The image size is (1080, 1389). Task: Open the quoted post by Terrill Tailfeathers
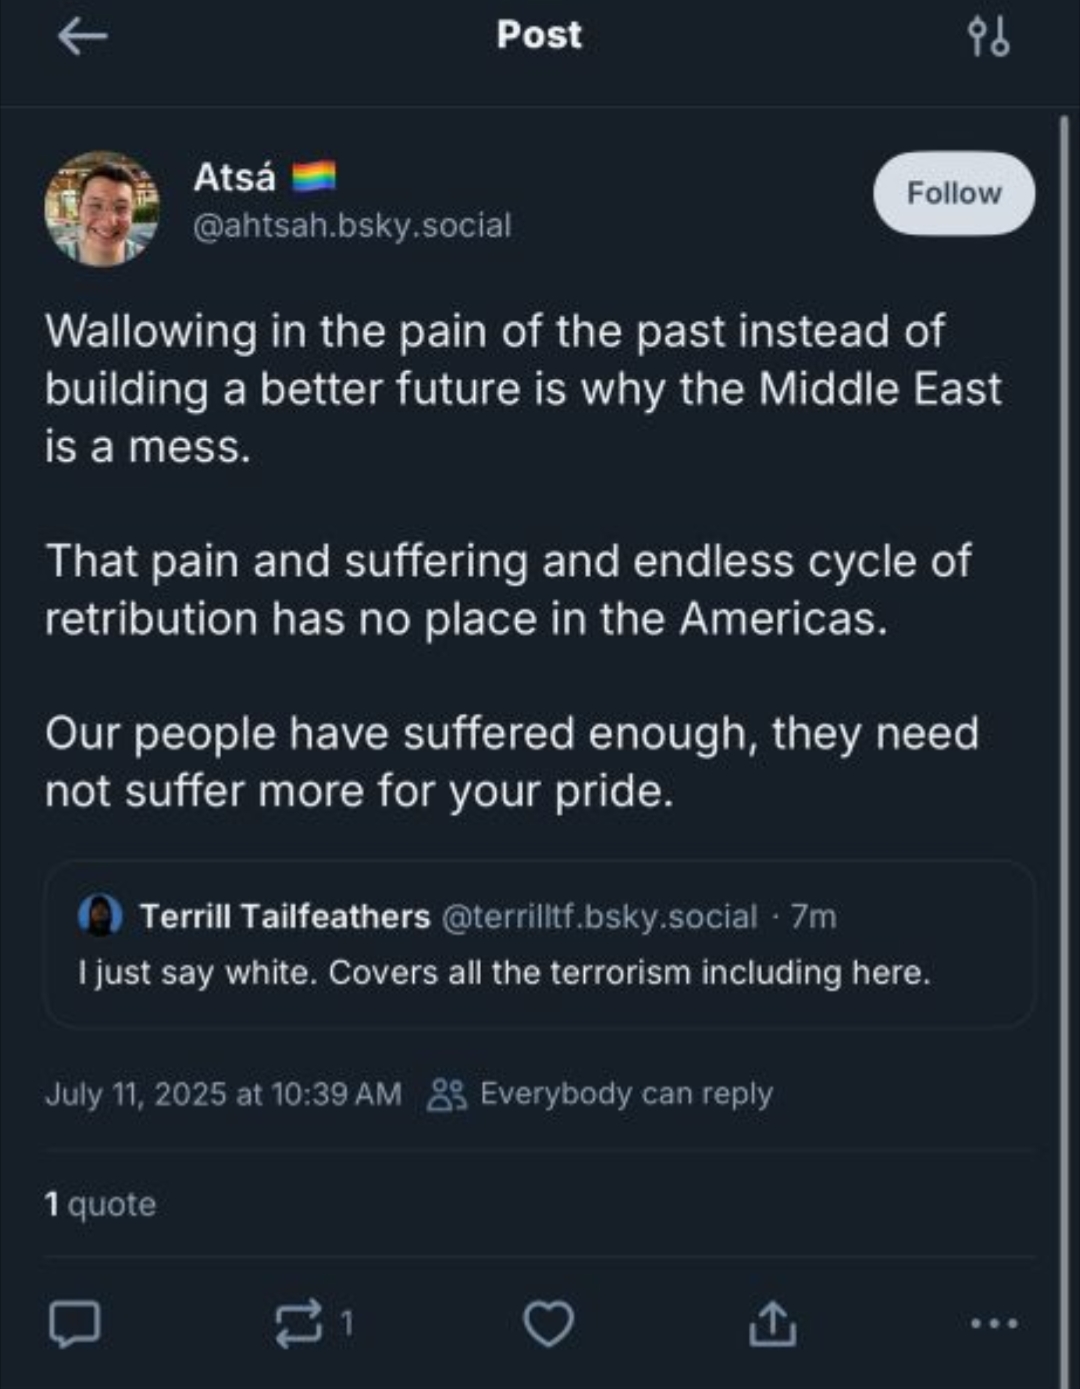[538, 970]
